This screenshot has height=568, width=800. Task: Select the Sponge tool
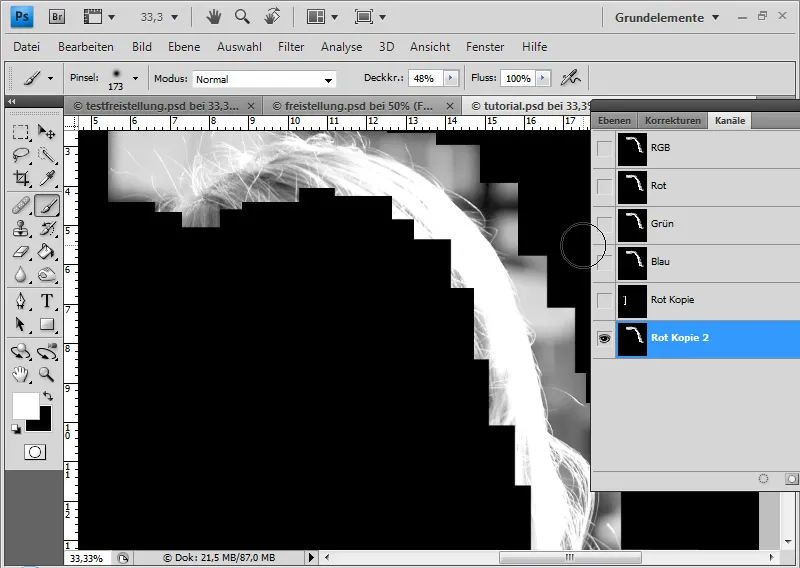pos(47,275)
